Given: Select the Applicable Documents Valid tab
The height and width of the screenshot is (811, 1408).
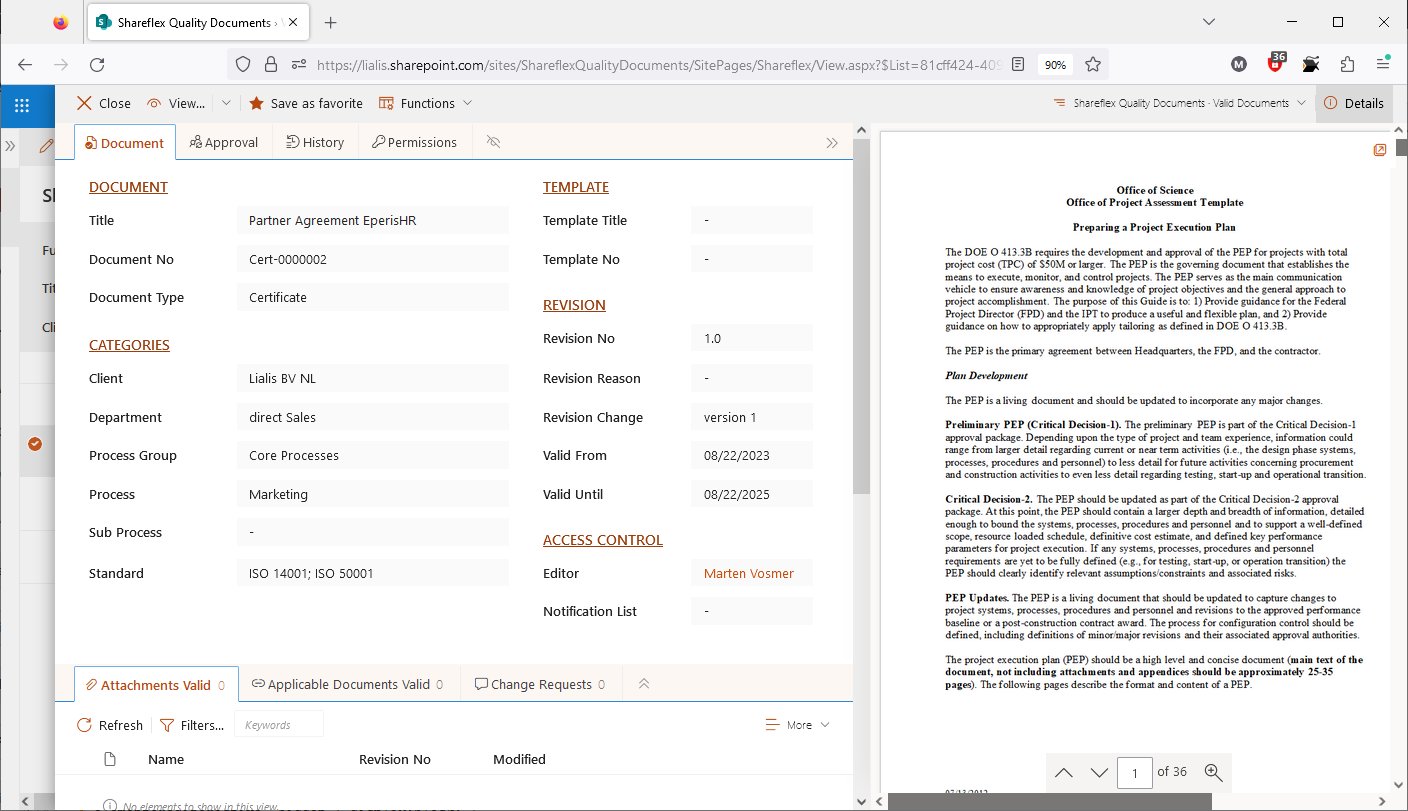Looking at the screenshot, I should tap(349, 684).
